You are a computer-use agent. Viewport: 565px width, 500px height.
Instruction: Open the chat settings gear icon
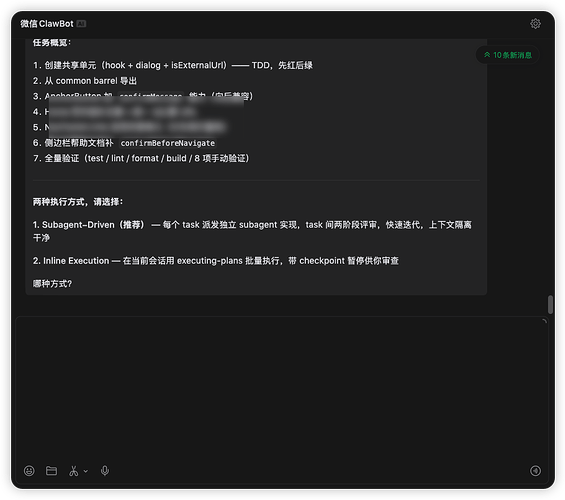[x=535, y=24]
